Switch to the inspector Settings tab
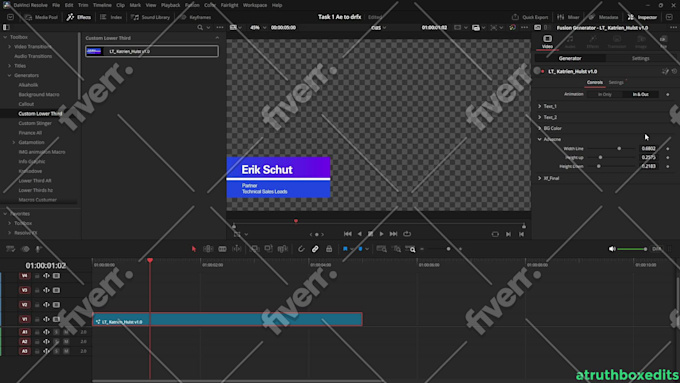Screen dimensions: 680x383 coord(640,58)
